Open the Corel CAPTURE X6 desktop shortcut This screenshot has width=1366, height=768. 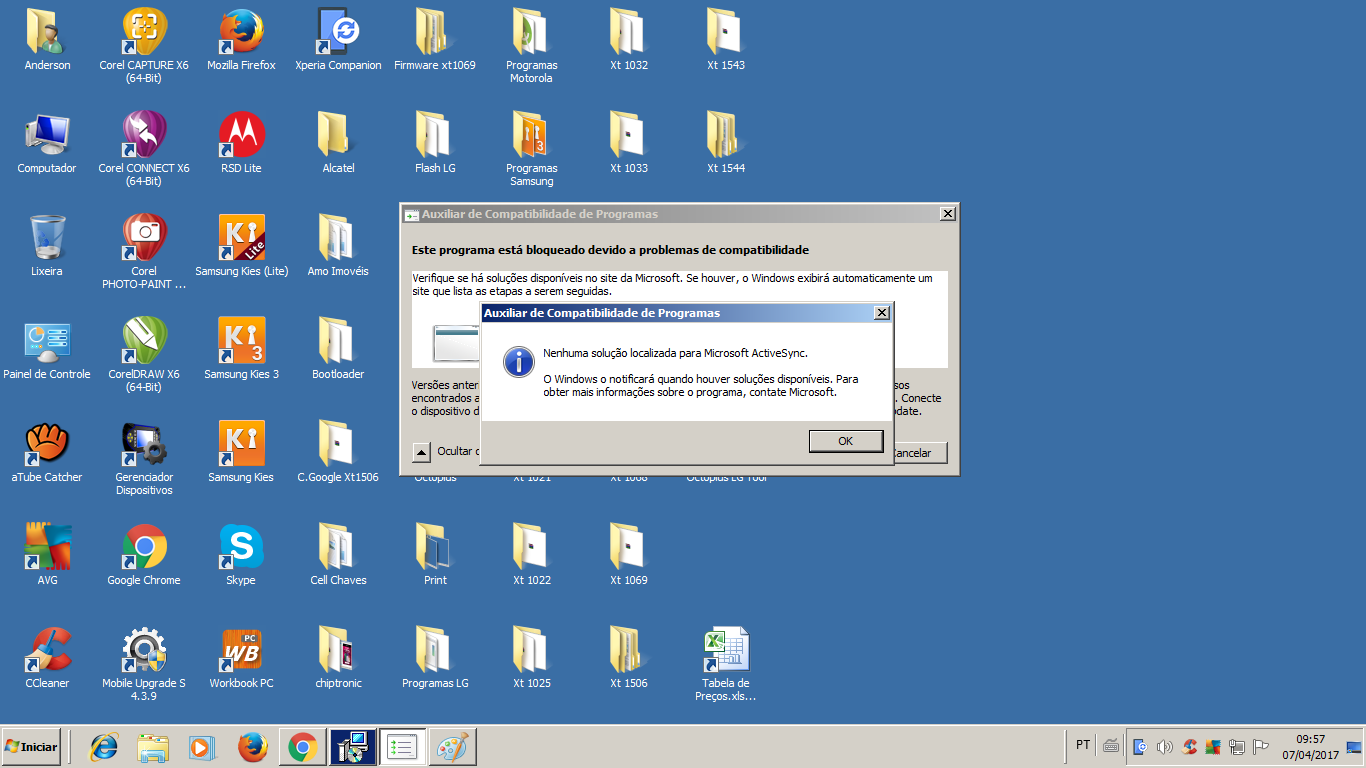point(144,45)
